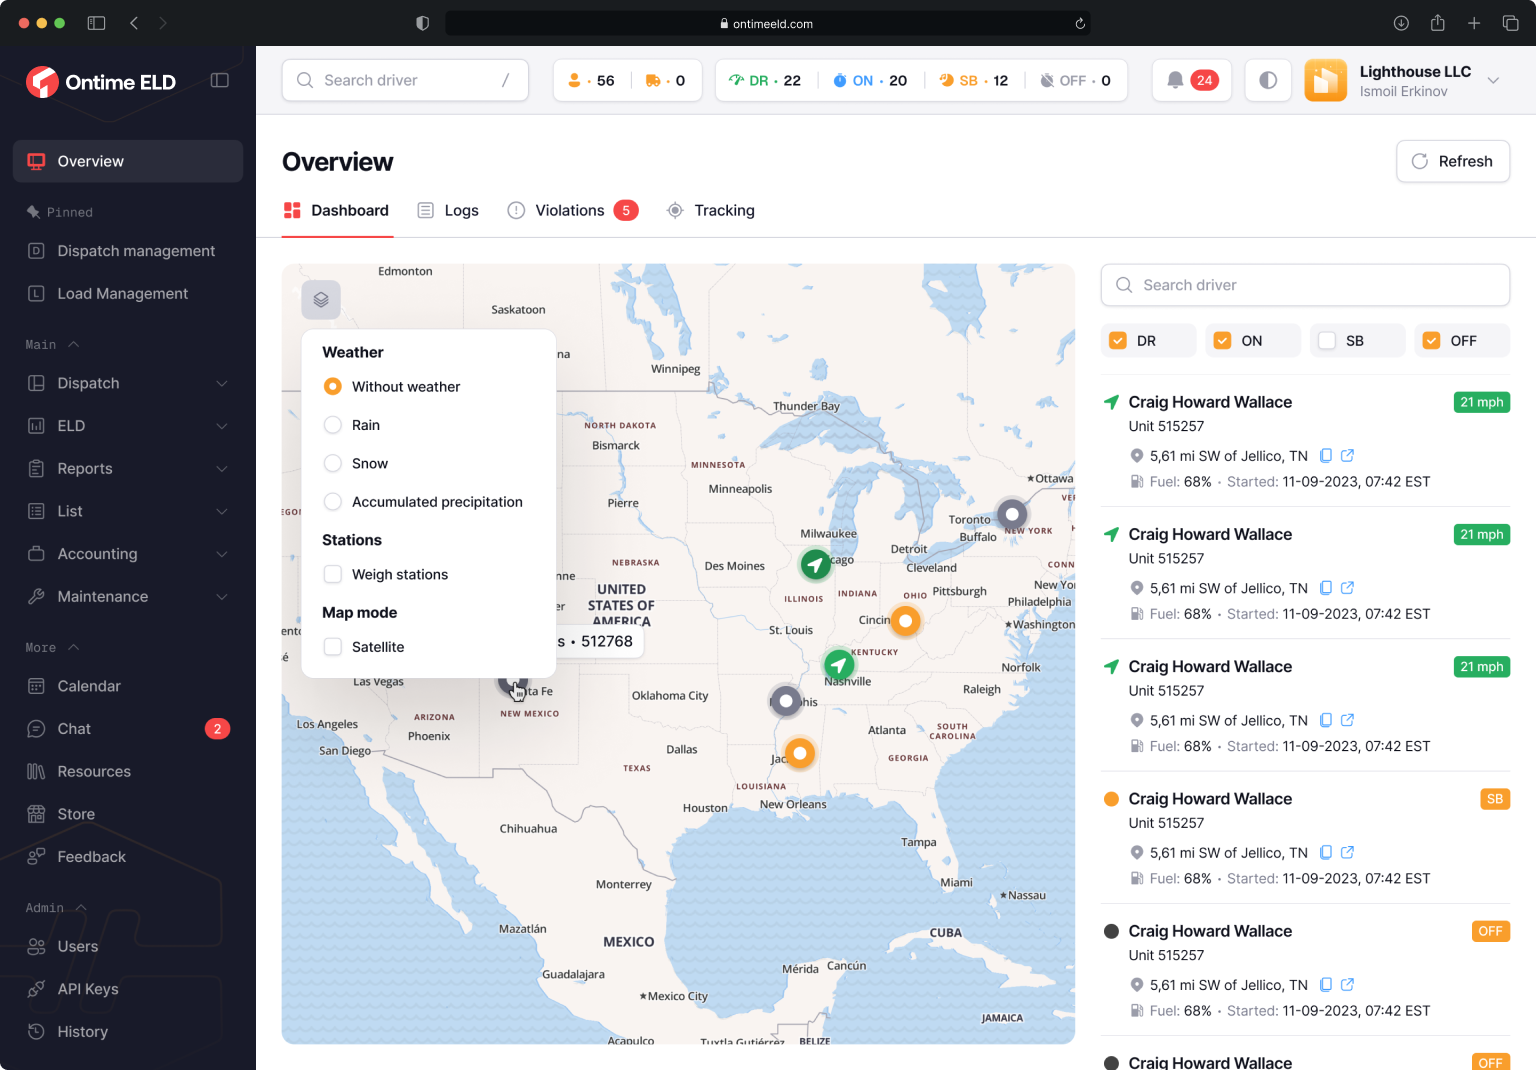Click Search driver field above driver list
Viewport: 1536px width, 1072px height.
pos(1305,285)
